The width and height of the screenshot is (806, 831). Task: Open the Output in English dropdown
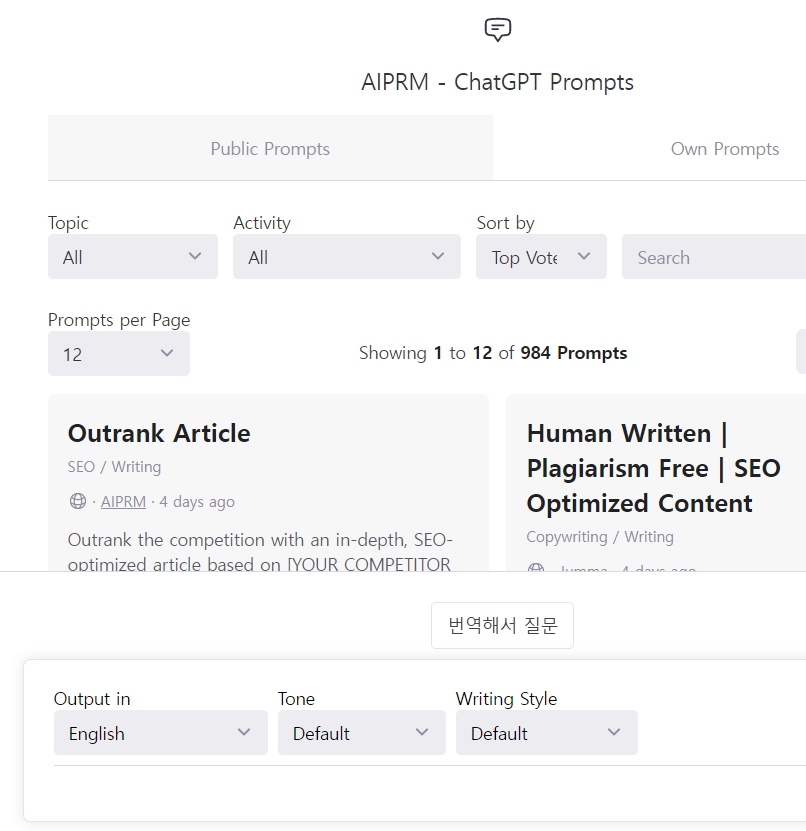click(x=161, y=732)
